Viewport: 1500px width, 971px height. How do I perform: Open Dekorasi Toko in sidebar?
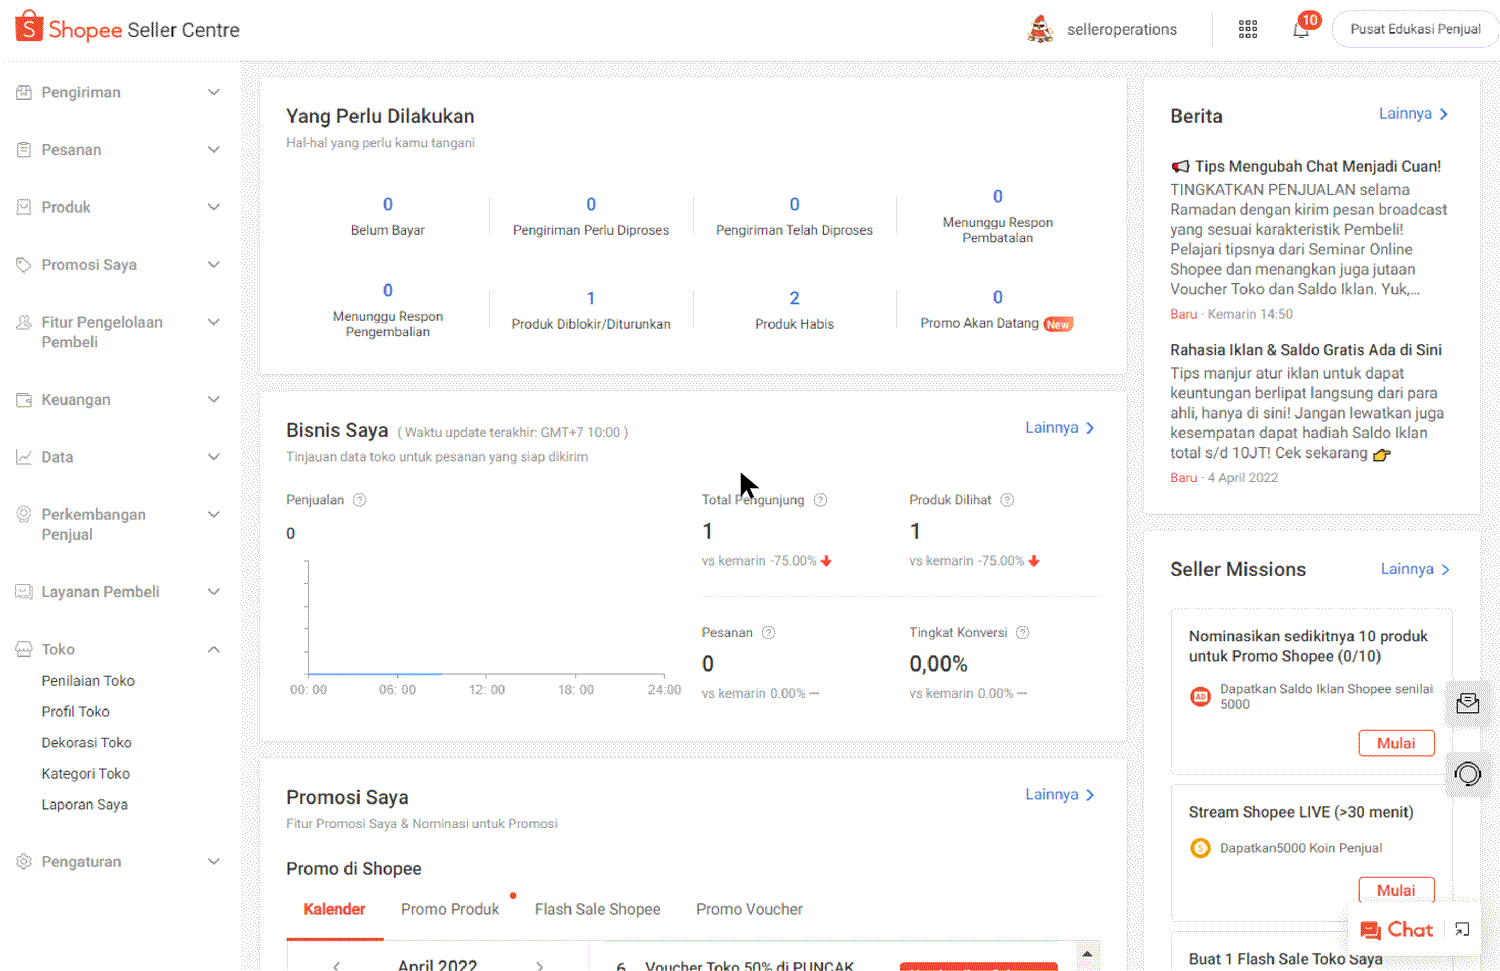(86, 743)
